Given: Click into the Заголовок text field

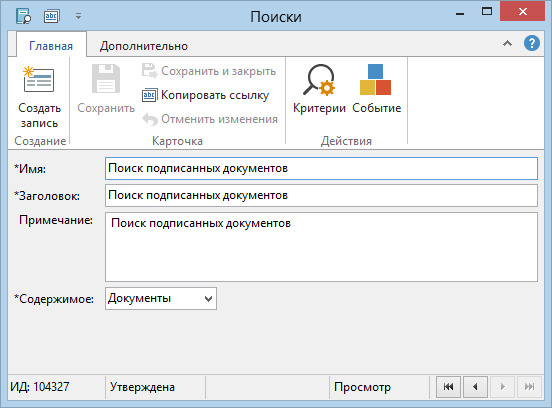Looking at the screenshot, I should point(321,195).
